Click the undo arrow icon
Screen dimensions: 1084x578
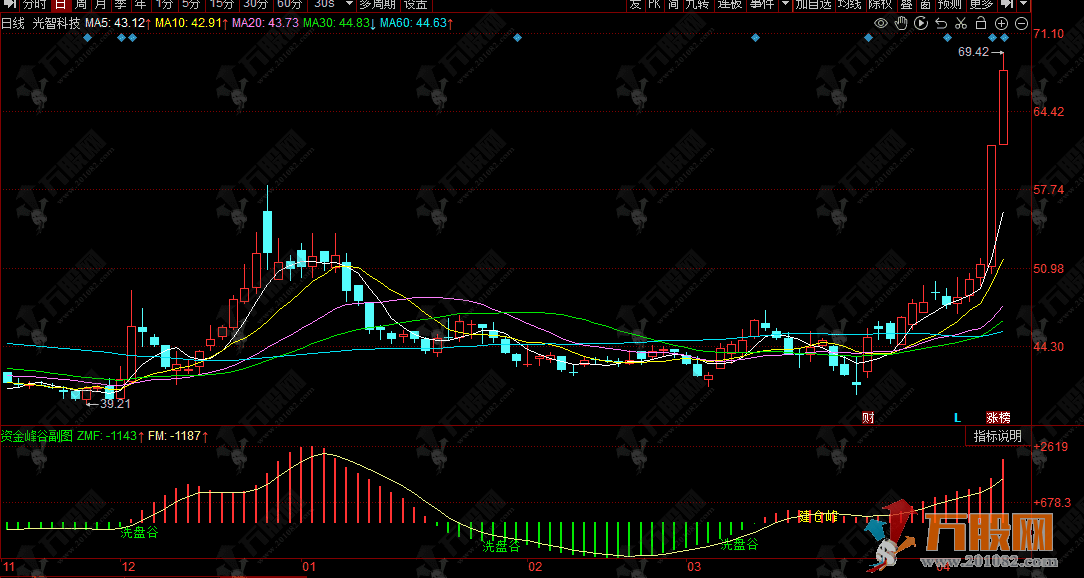pos(942,22)
